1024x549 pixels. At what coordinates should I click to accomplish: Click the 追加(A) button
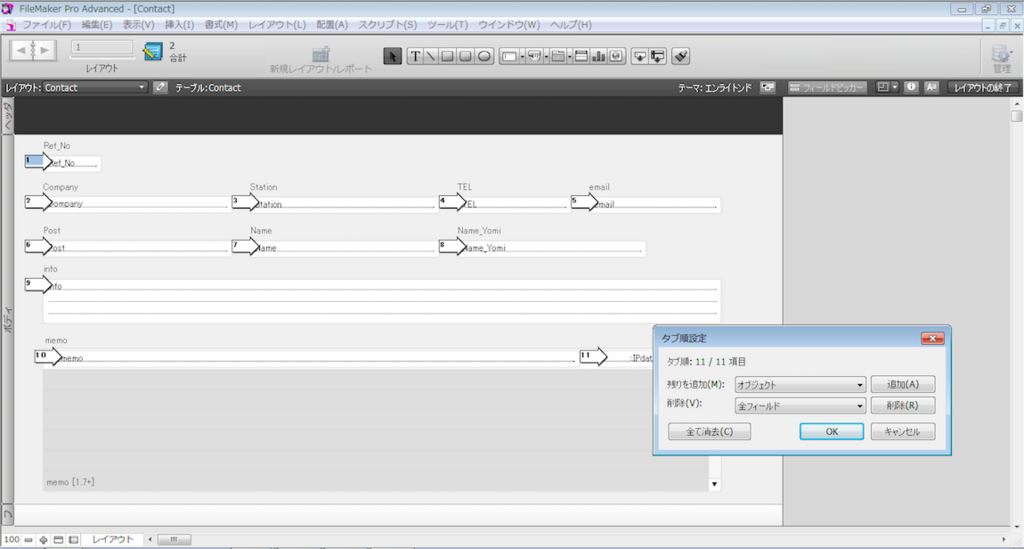coord(903,384)
